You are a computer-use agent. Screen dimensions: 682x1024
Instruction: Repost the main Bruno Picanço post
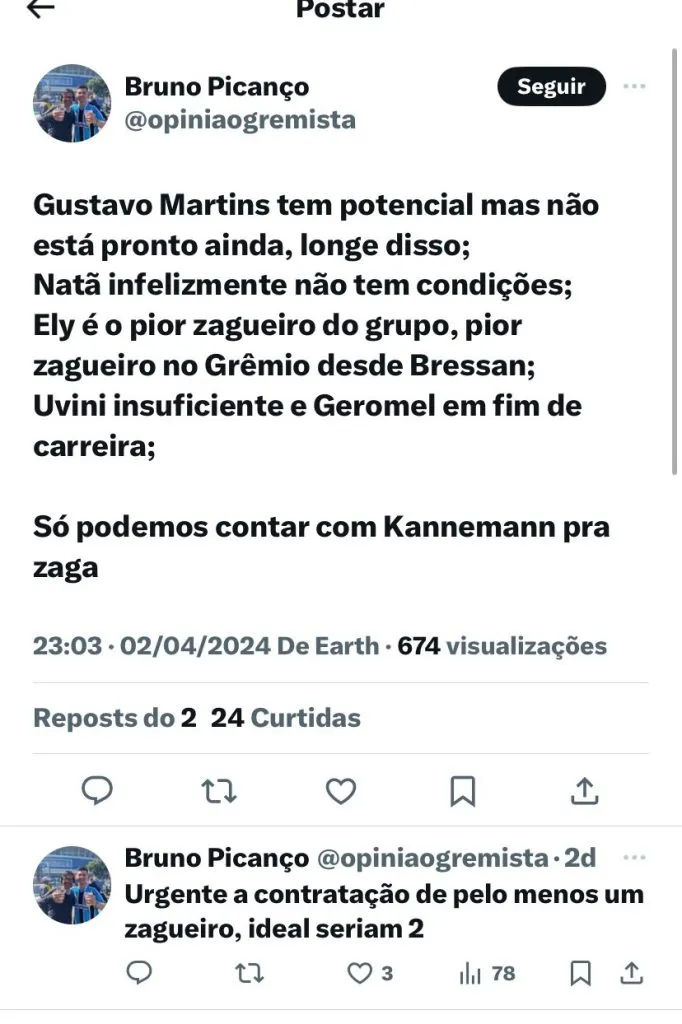[x=219, y=791]
